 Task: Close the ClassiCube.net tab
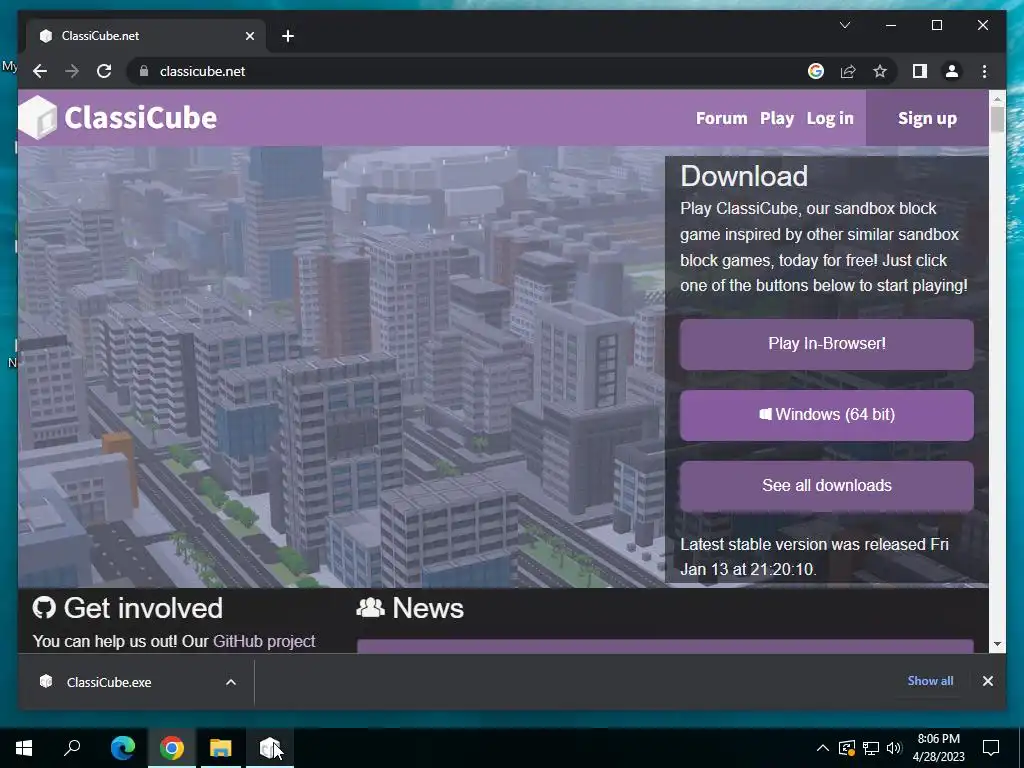click(249, 36)
